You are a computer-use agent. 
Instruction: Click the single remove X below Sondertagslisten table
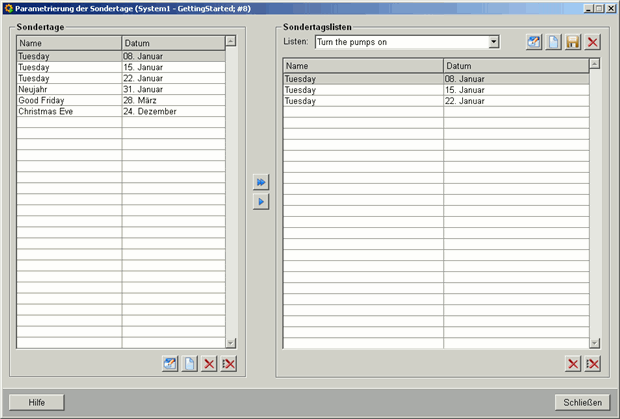pyautogui.click(x=573, y=364)
